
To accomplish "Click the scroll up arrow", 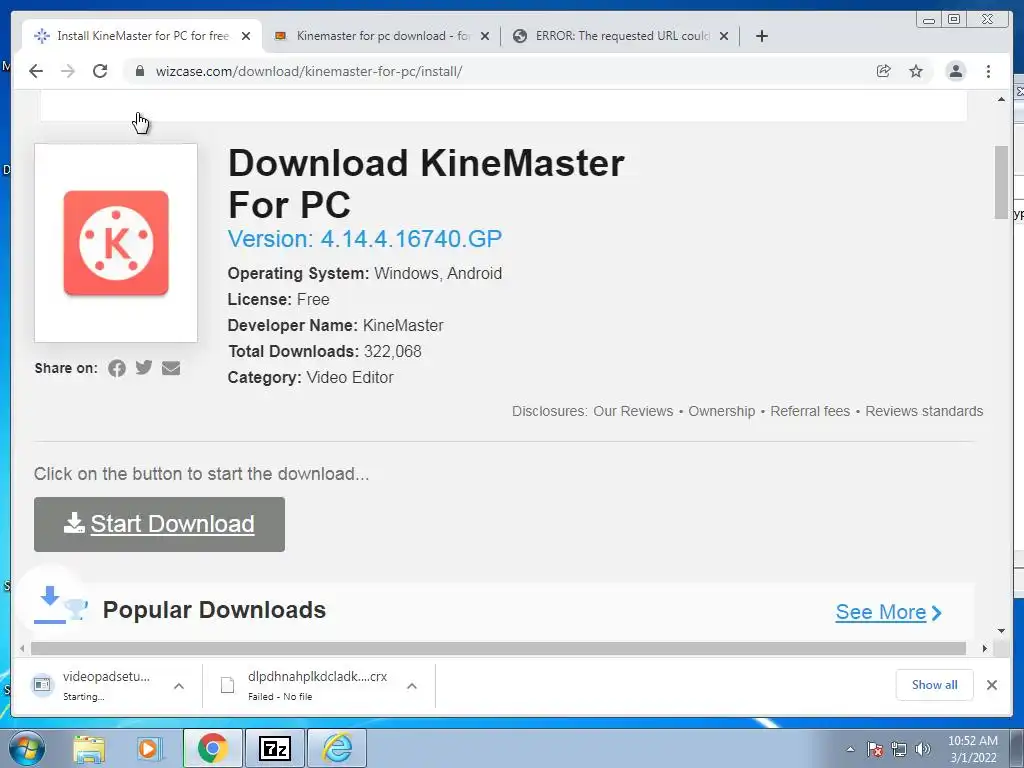I will point(1001,99).
